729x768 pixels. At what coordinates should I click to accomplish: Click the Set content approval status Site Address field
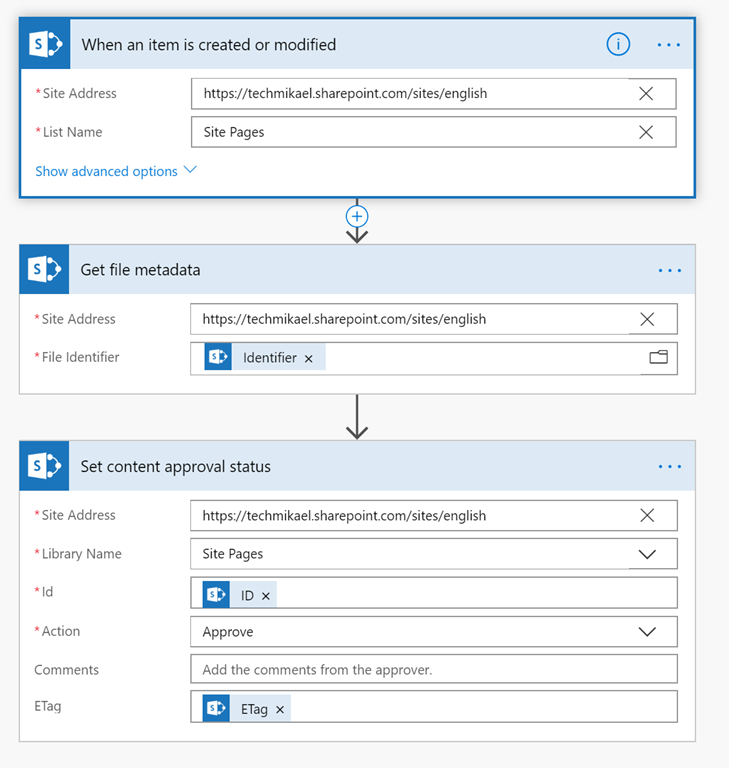(434, 515)
